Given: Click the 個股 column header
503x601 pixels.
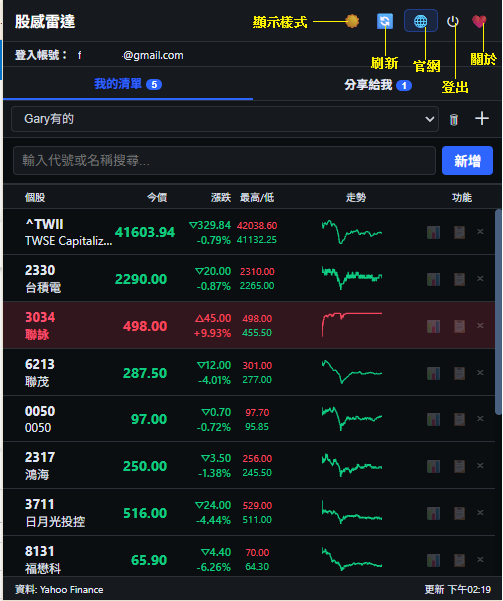Looking at the screenshot, I should (x=35, y=197).
